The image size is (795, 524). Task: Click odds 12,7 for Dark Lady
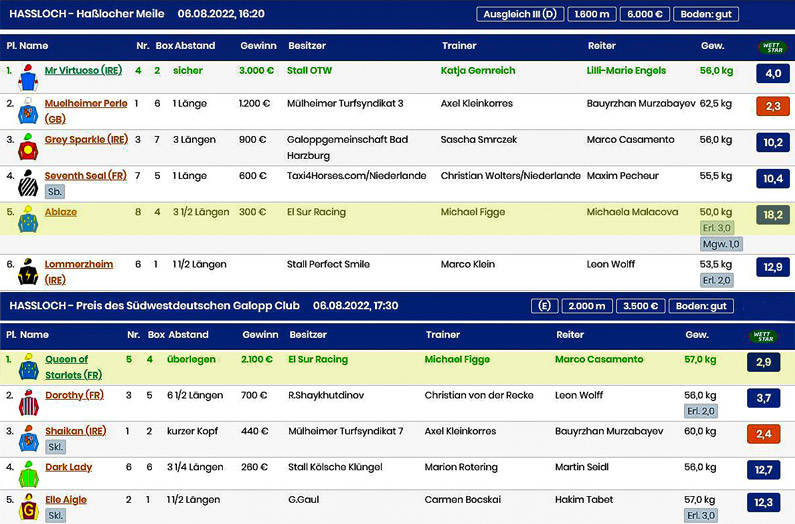[x=764, y=470]
